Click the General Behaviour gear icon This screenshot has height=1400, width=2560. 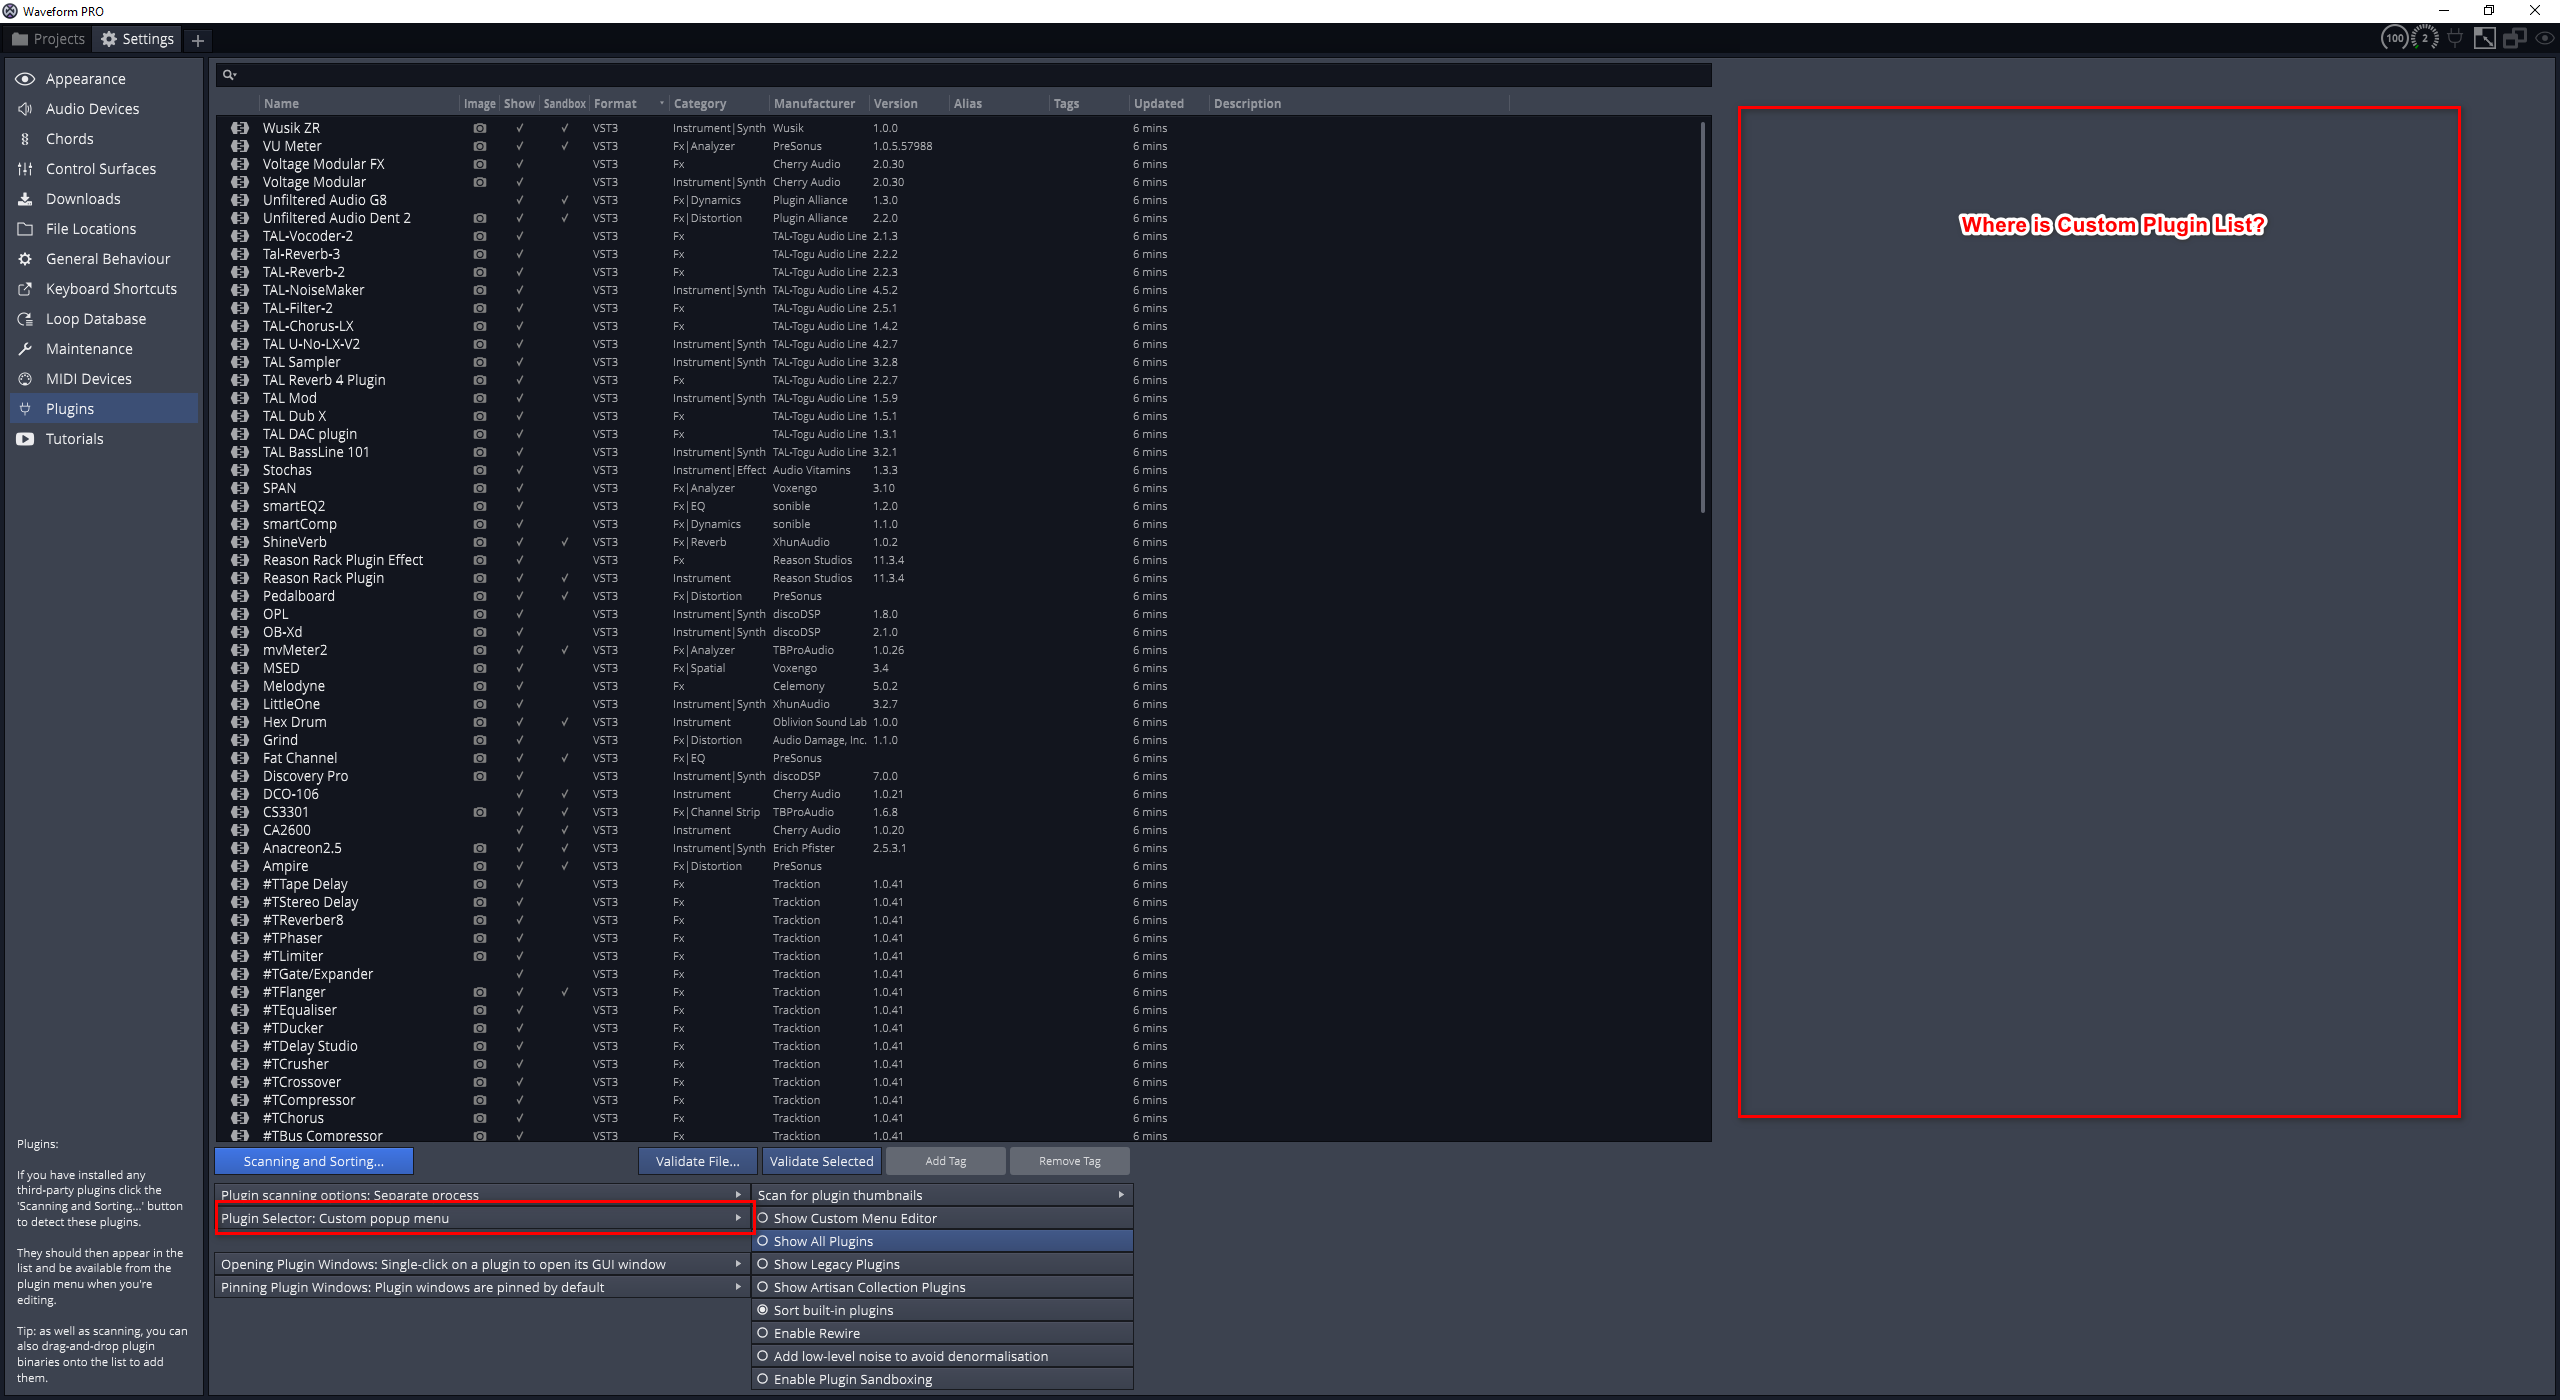point(25,259)
